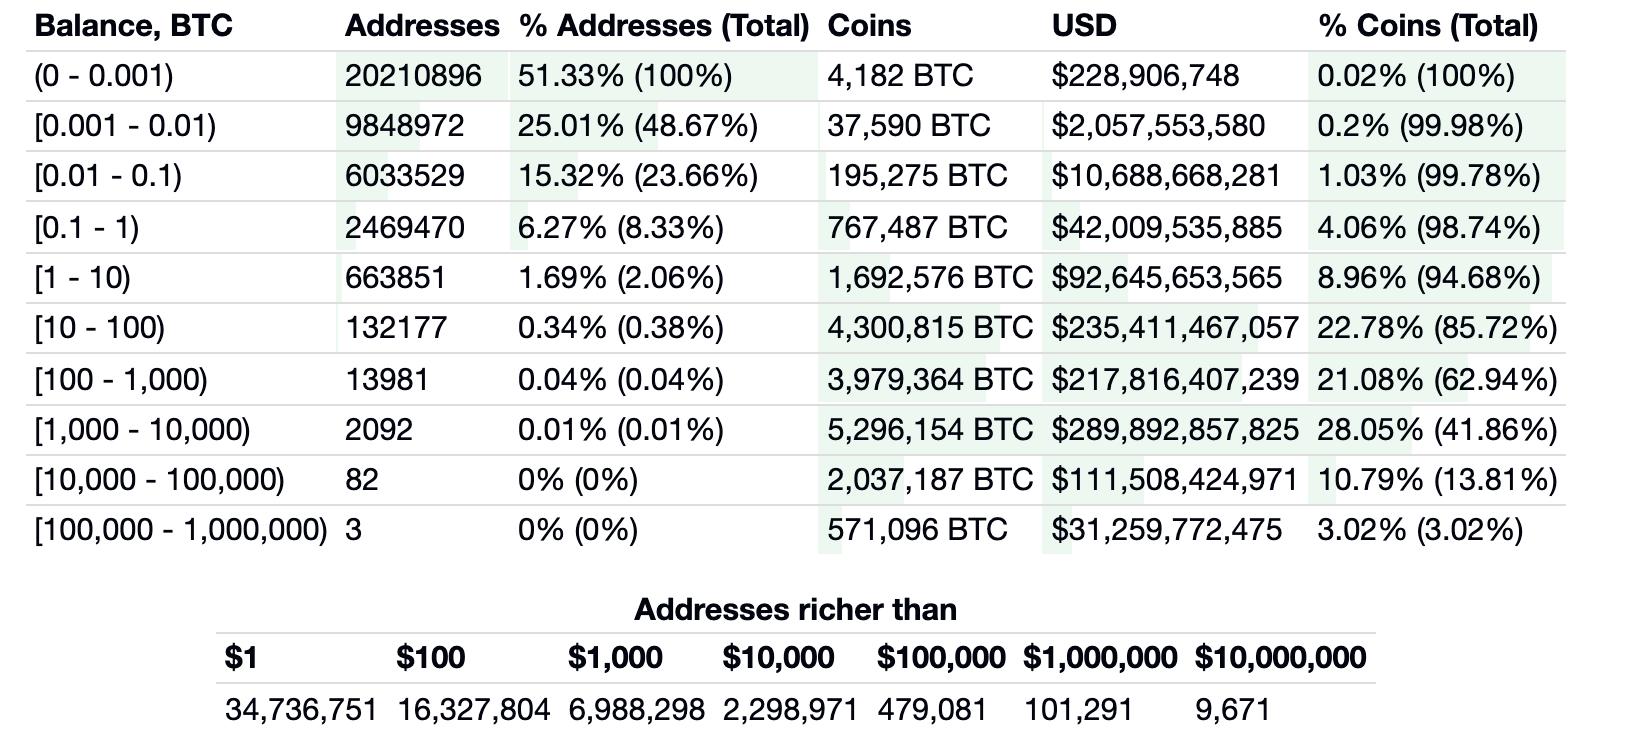Click the (0 - 0.001) balance row label
Image resolution: width=1650 pixels, height=752 pixels.
(x=104, y=76)
